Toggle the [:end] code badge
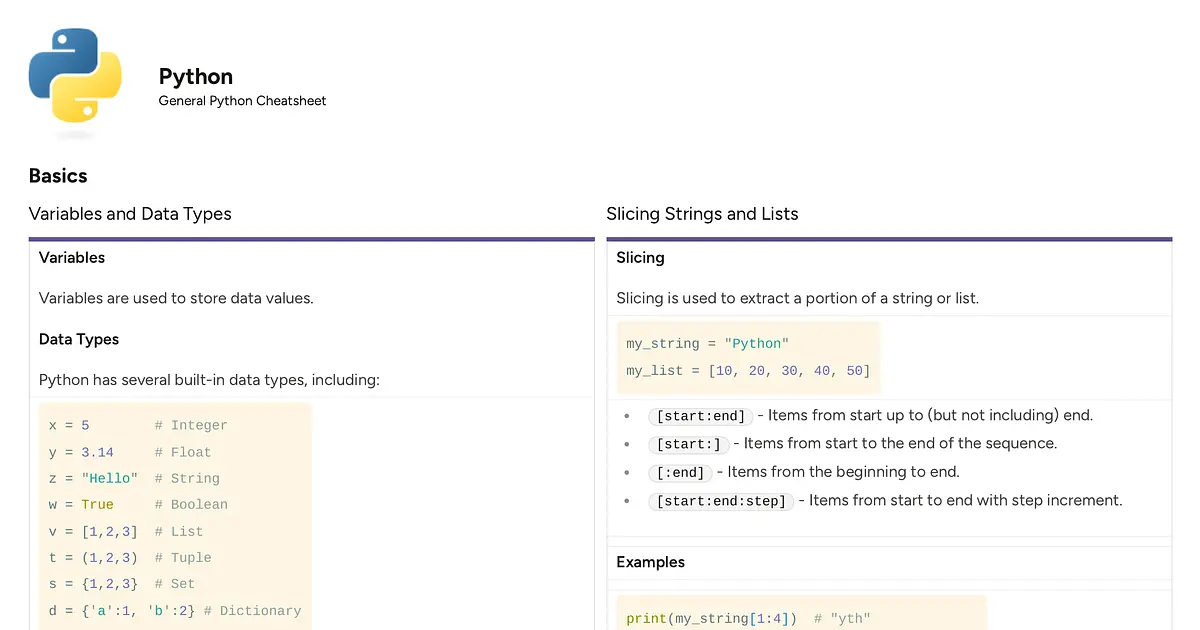This screenshot has height=630, width=1200. pos(680,472)
